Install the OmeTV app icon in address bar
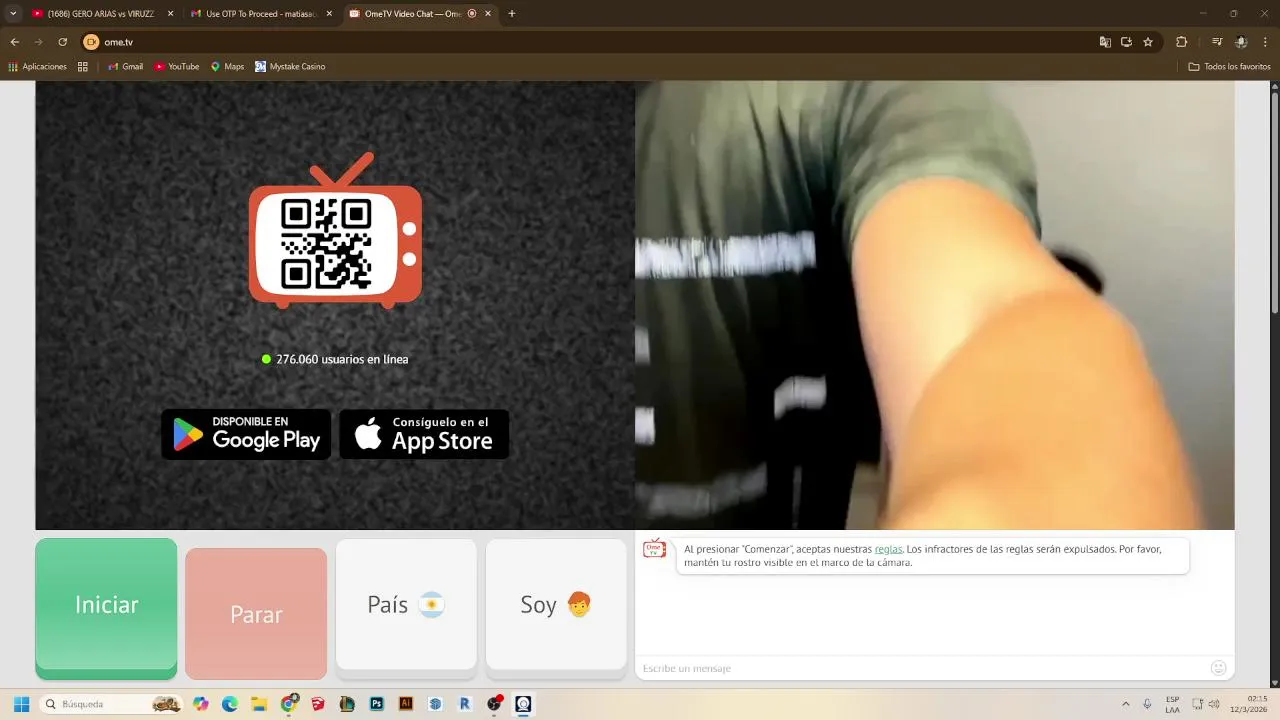The height and width of the screenshot is (720, 1280). [x=1126, y=42]
